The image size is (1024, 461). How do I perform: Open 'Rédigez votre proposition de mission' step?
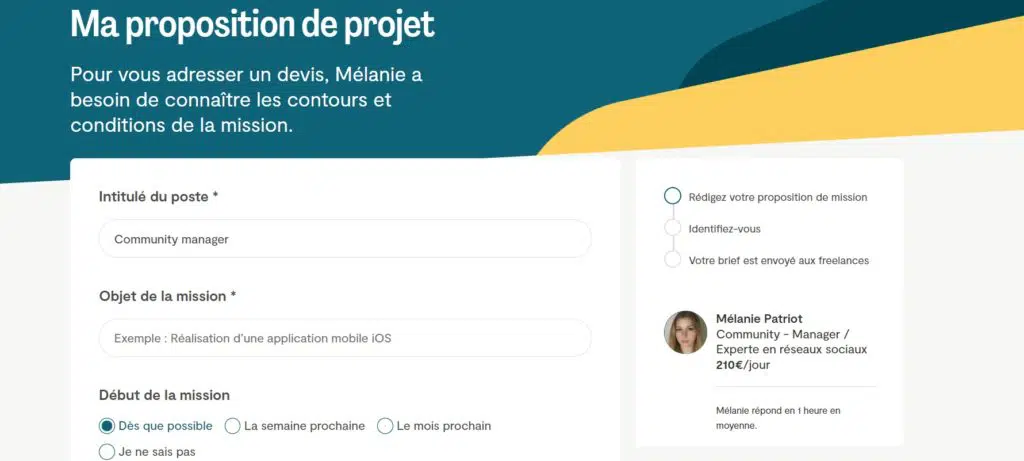pos(778,197)
